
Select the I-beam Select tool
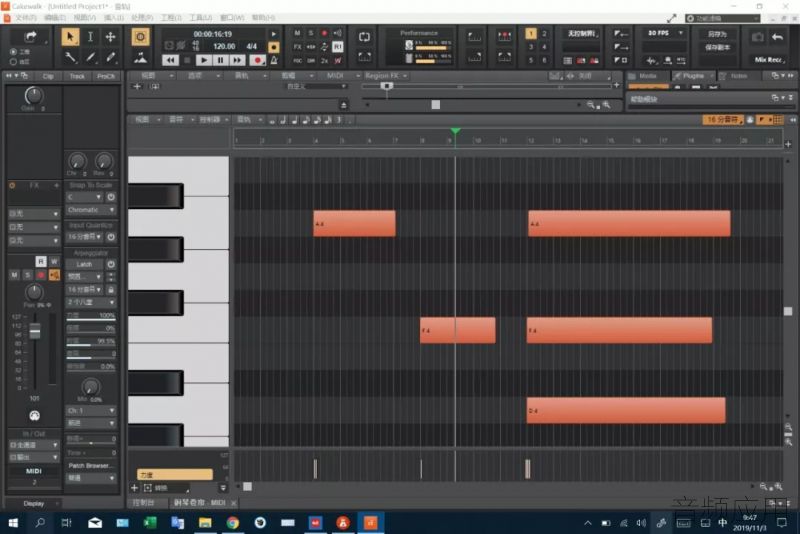[90, 37]
